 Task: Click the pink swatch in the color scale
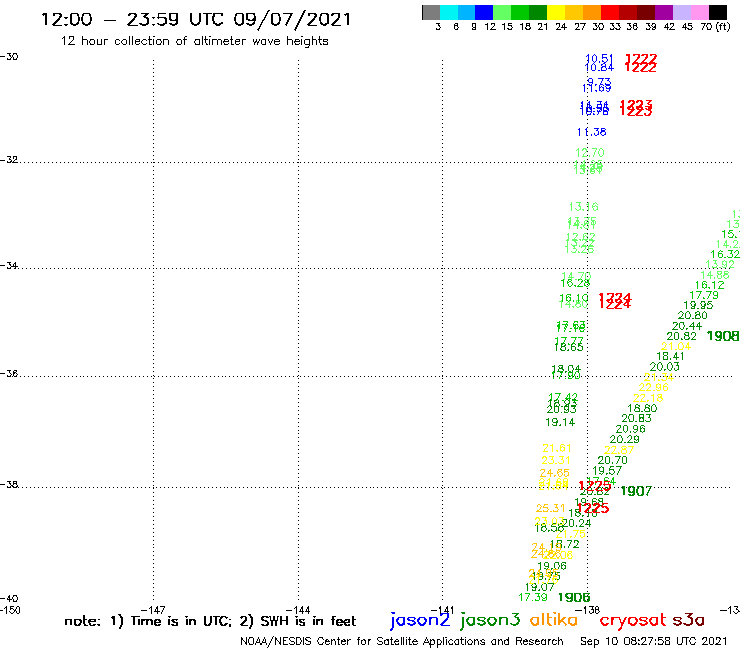click(x=699, y=12)
